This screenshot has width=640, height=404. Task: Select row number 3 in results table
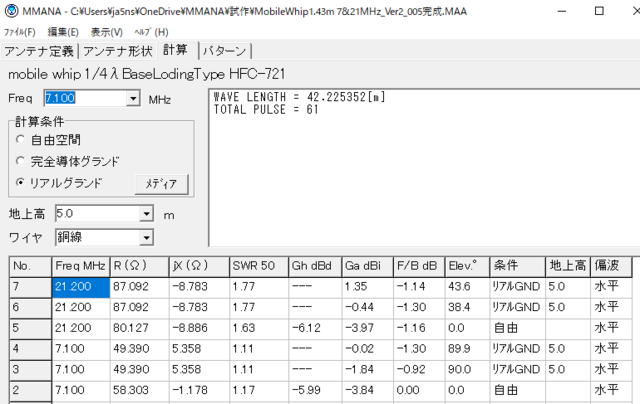click(31, 371)
